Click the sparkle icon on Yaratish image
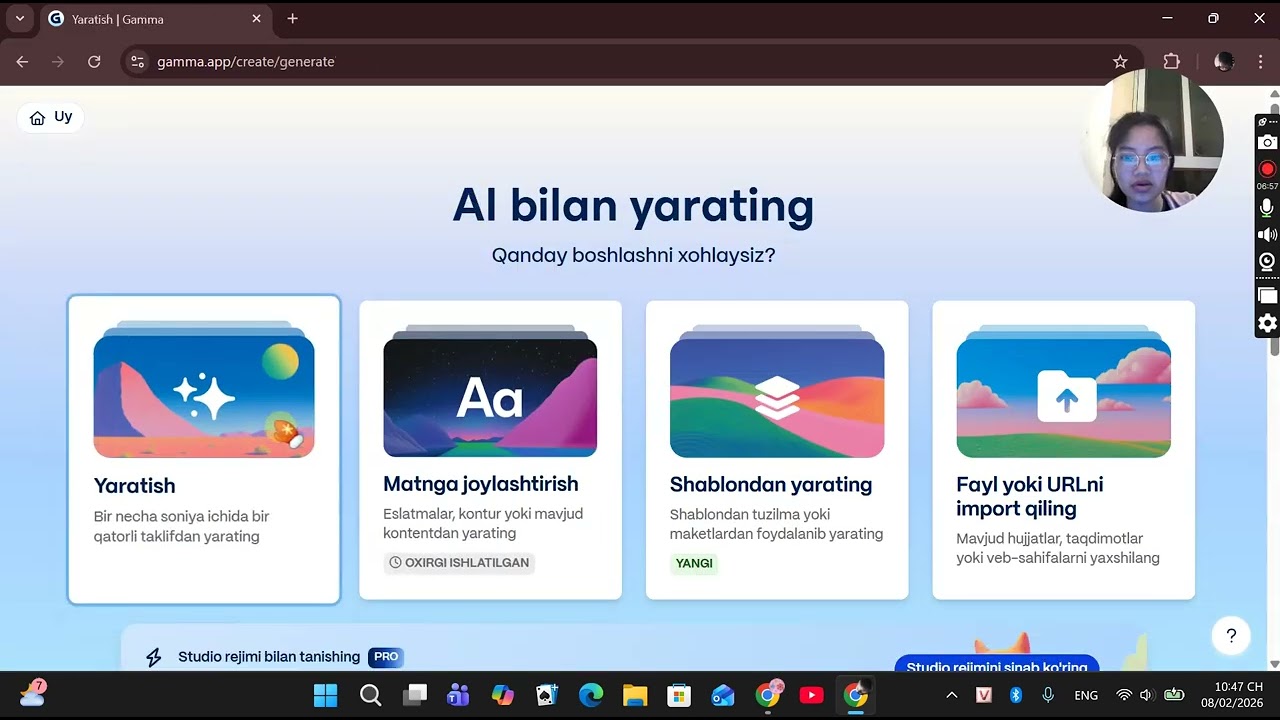This screenshot has height=720, width=1280. [x=204, y=397]
